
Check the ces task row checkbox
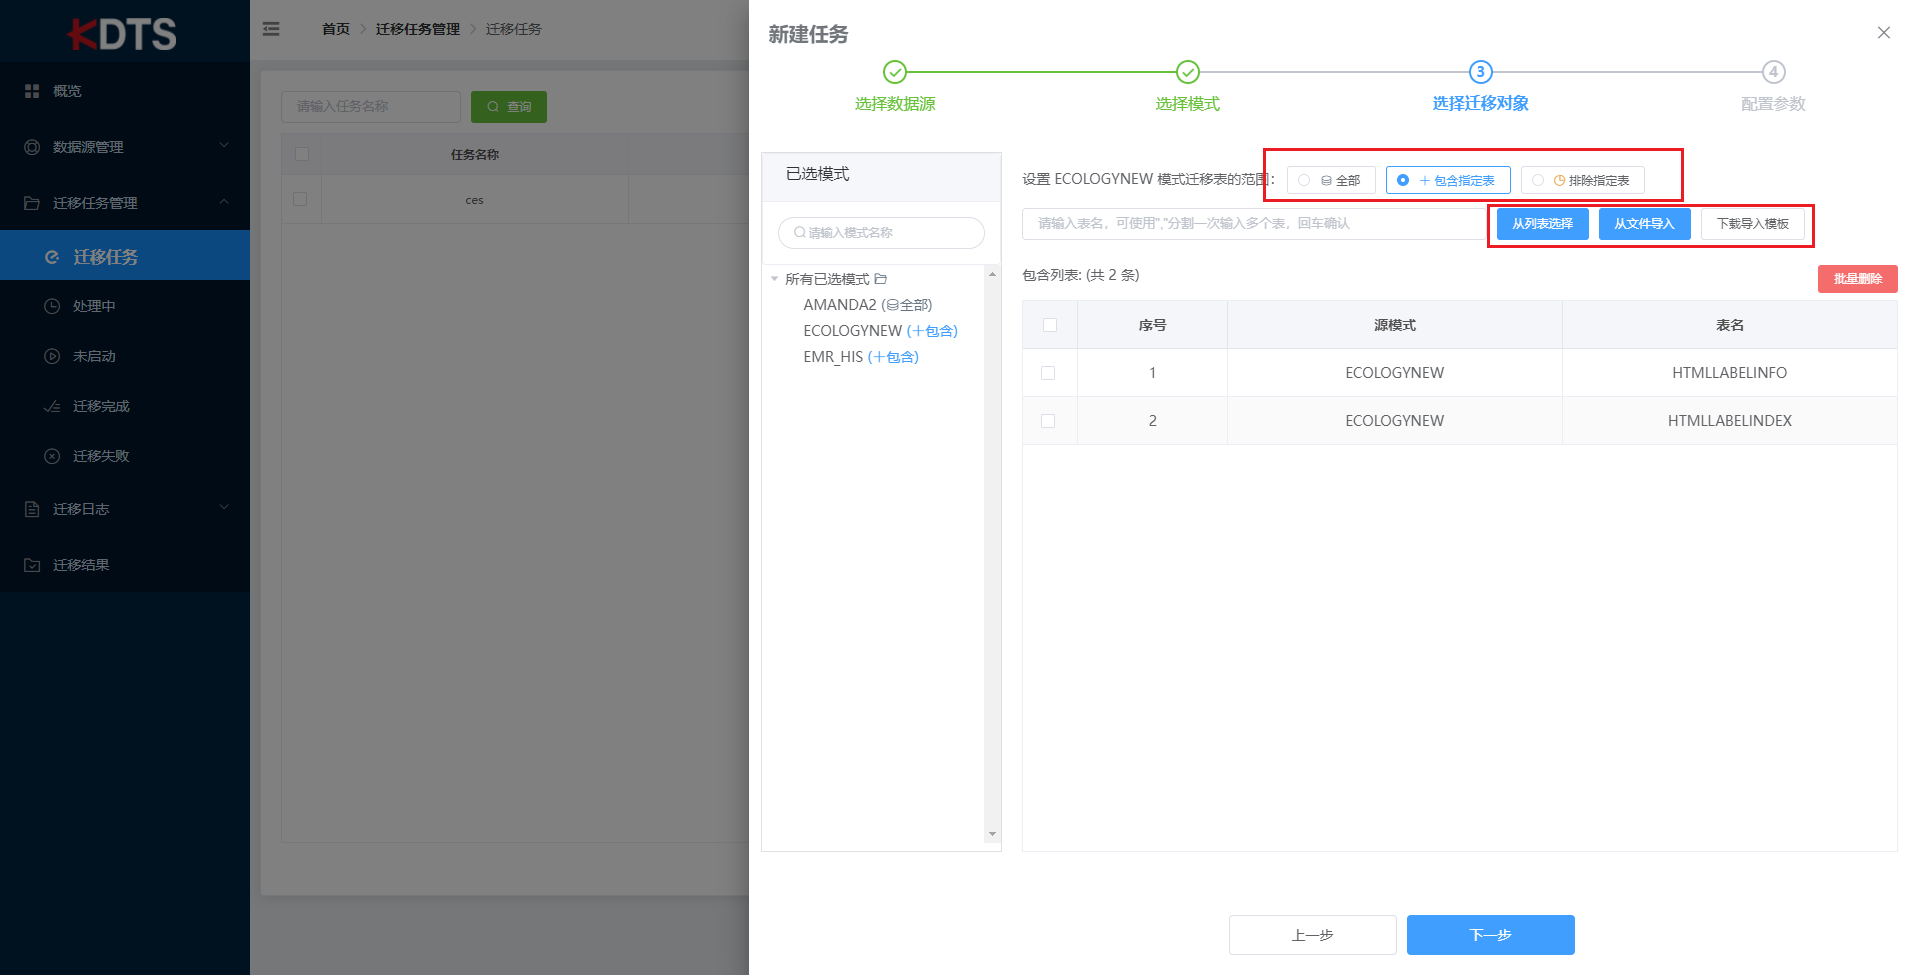(x=300, y=199)
